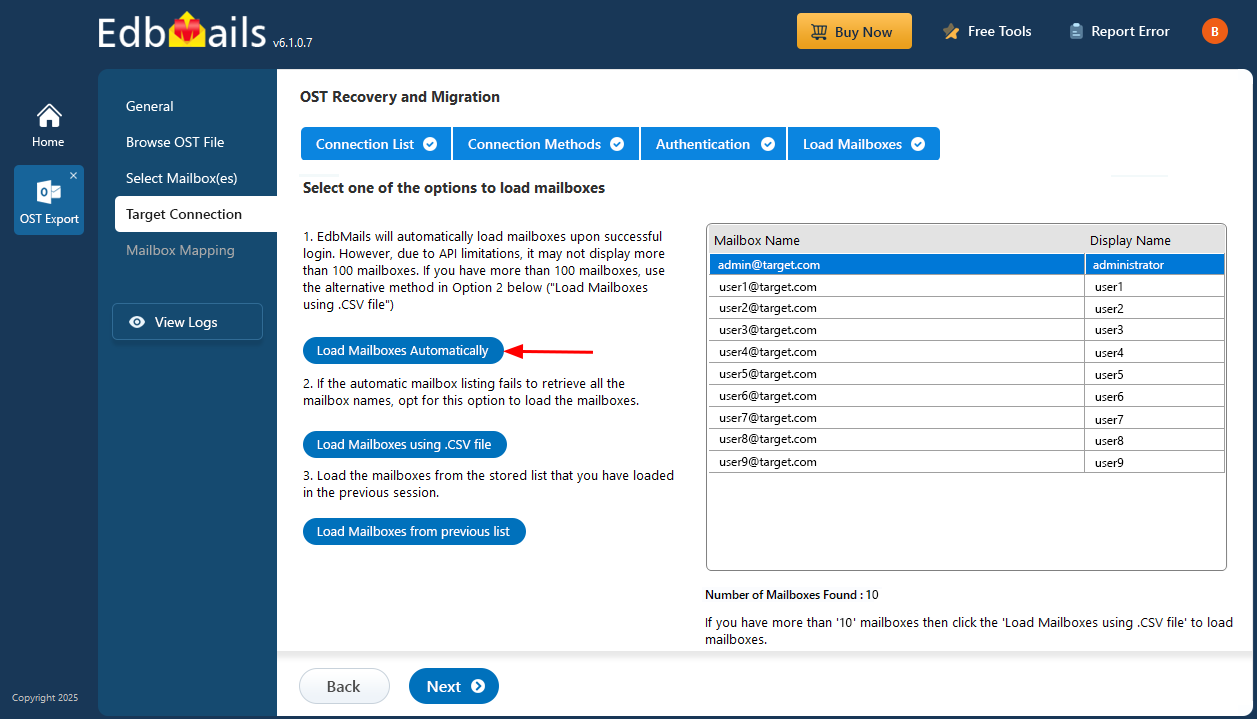Click the Back button

[344, 686]
